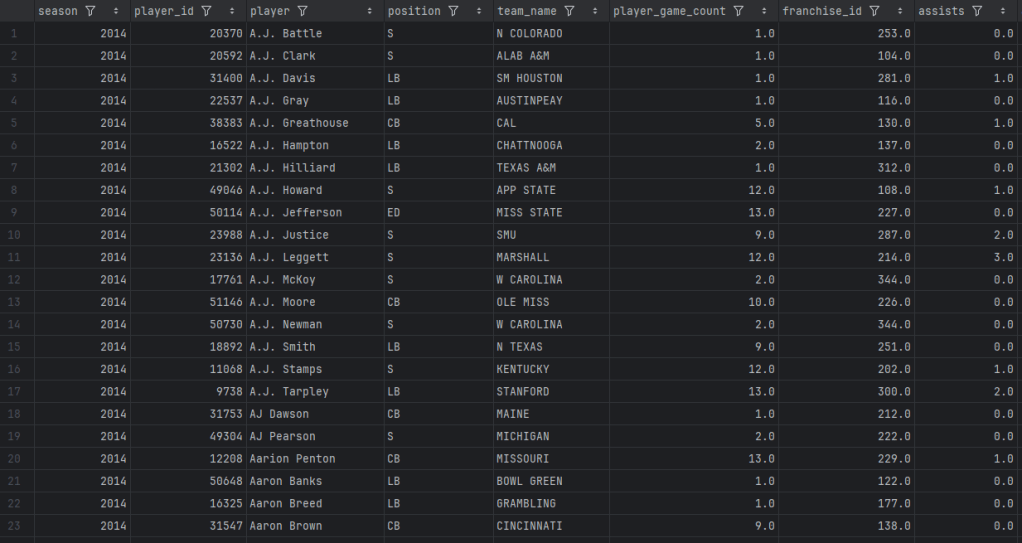Click the Aarion Penton player cell
The image size is (1022, 543).
click(292, 459)
